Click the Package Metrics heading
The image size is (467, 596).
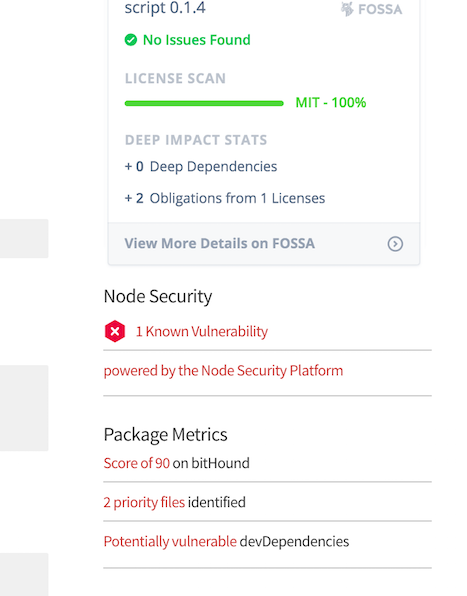click(x=165, y=434)
